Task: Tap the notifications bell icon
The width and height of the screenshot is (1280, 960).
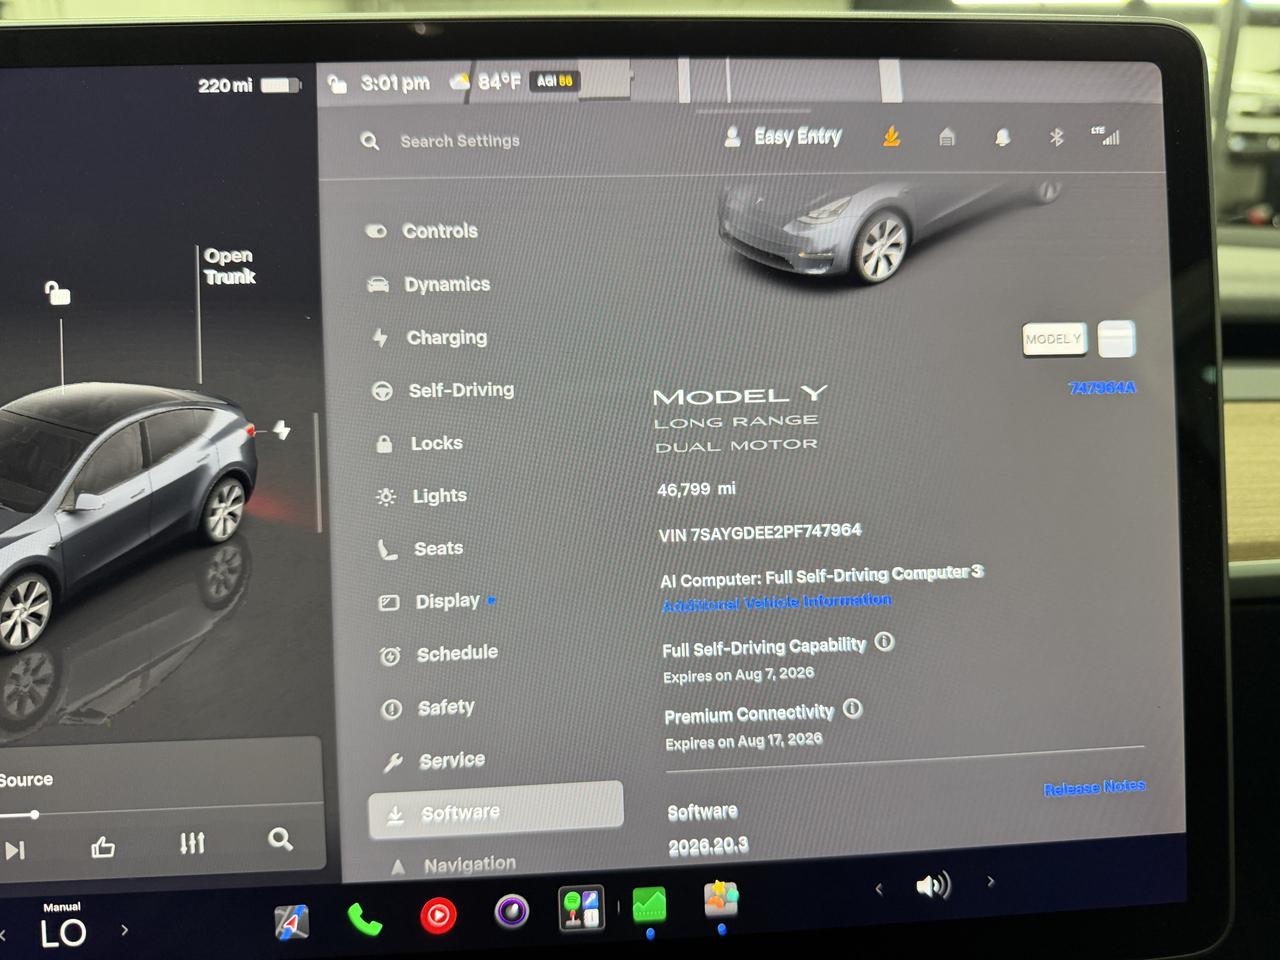Action: [x=1002, y=138]
